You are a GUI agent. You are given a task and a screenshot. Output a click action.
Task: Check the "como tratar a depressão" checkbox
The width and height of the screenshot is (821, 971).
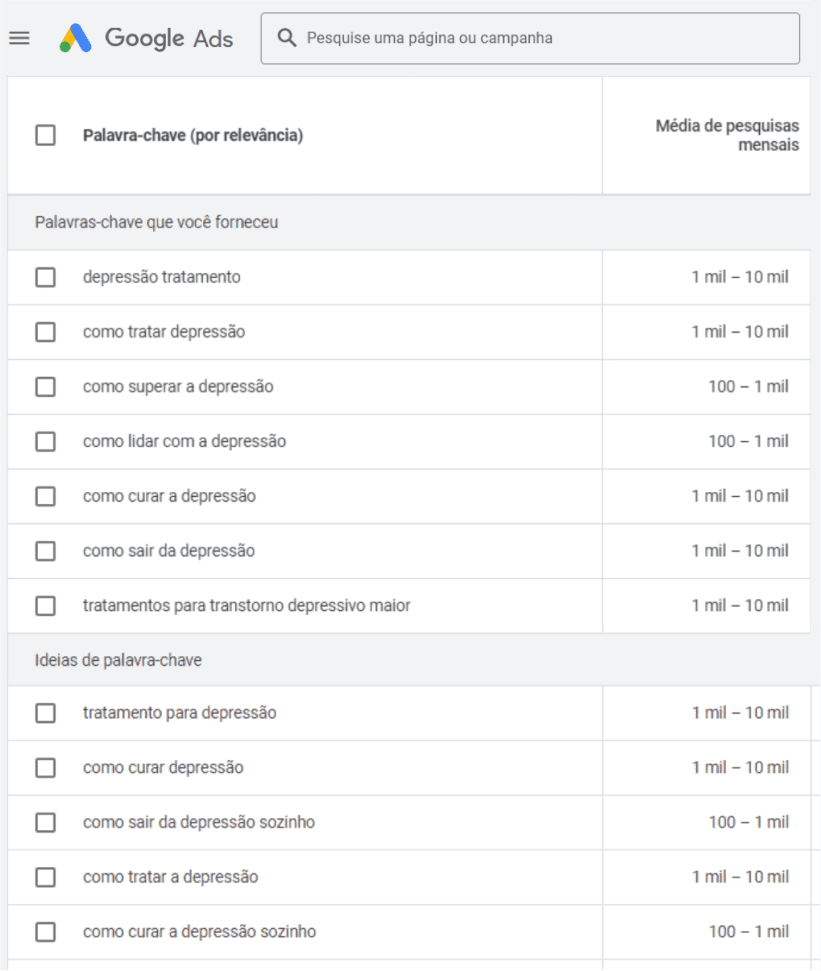click(x=45, y=877)
